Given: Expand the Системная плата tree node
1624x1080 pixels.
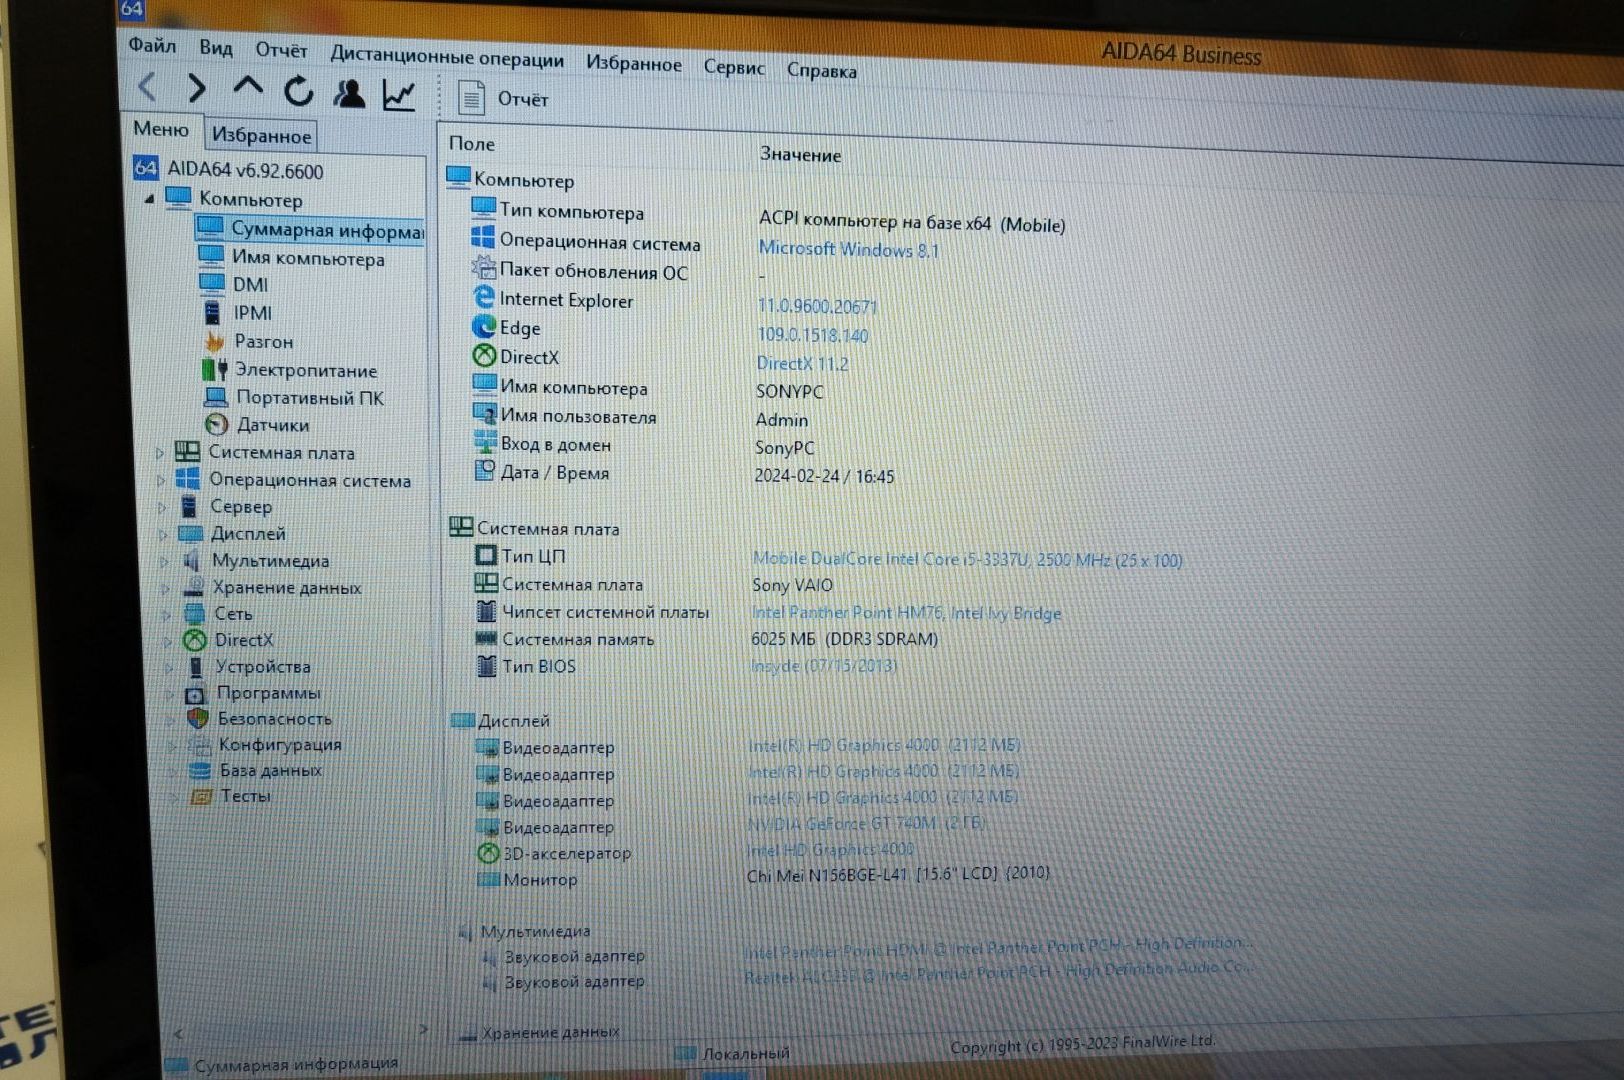Looking at the screenshot, I should pyautogui.click(x=160, y=453).
